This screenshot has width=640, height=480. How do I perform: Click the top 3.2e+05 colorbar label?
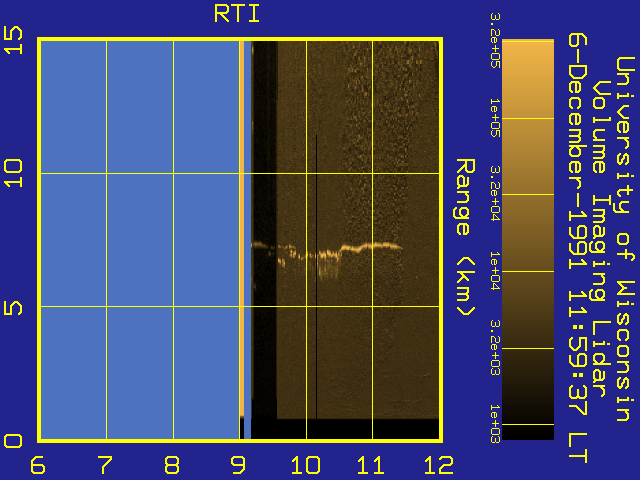[495, 40]
